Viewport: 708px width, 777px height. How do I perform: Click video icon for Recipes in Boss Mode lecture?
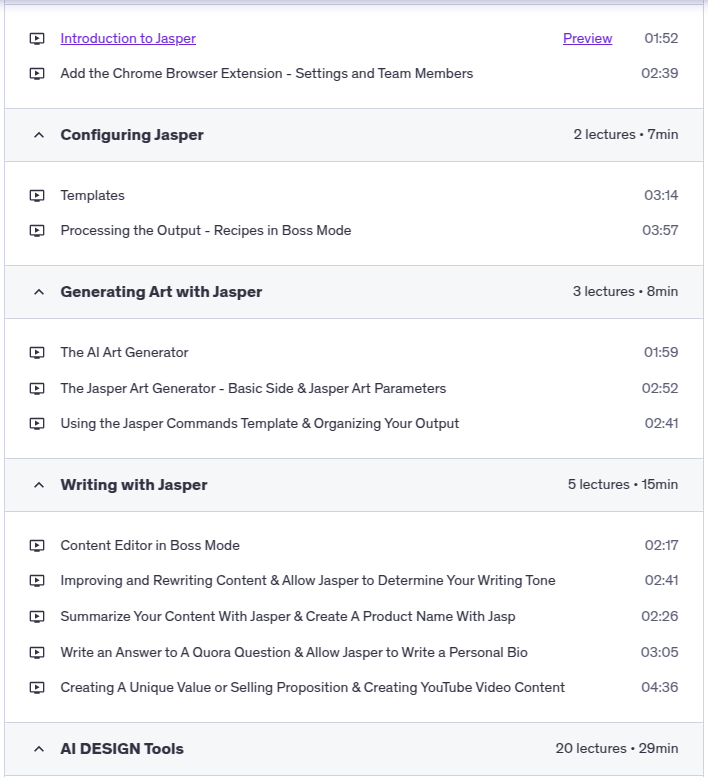[x=37, y=231]
